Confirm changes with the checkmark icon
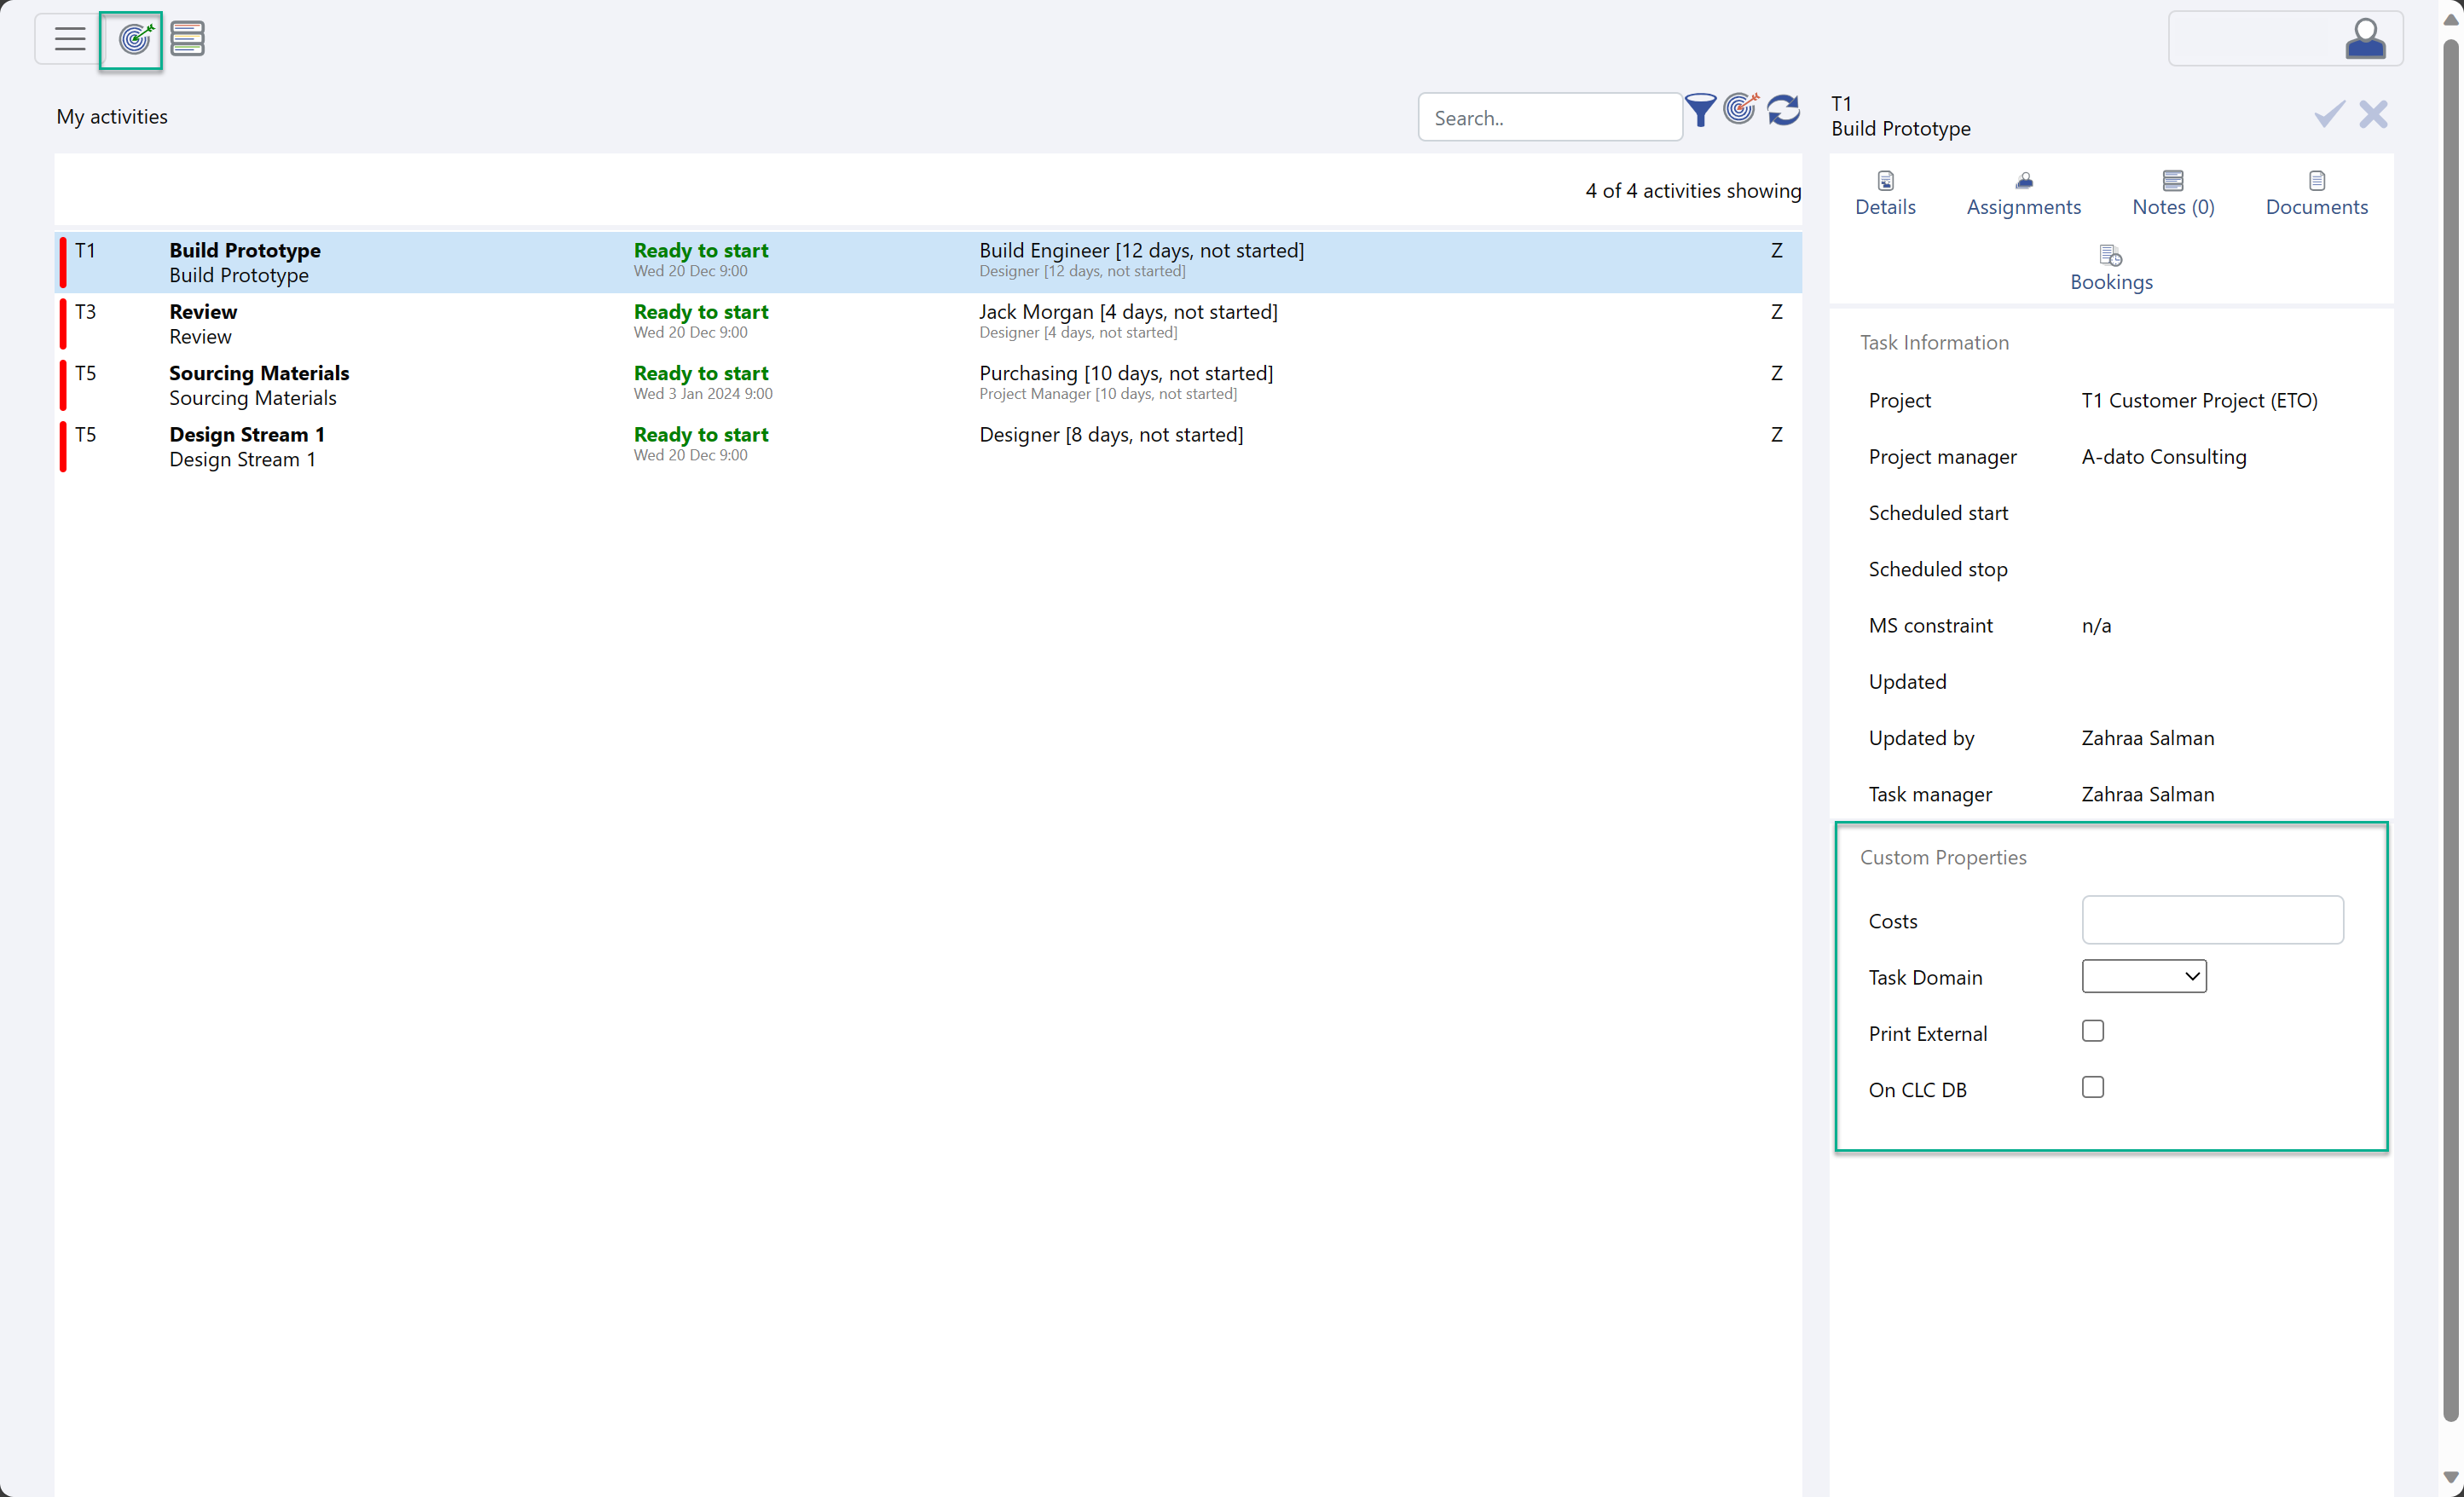The image size is (2464, 1497). [x=2329, y=114]
